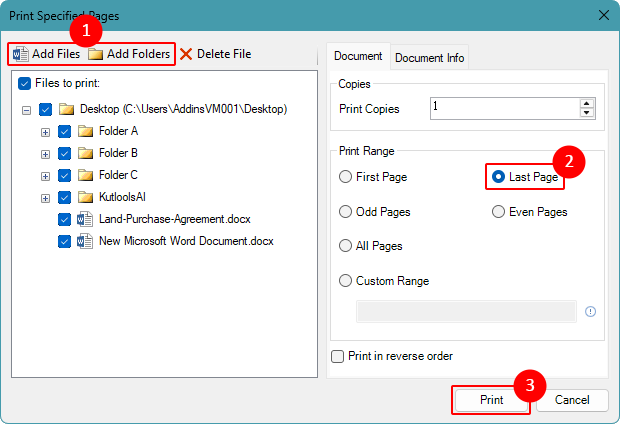This screenshot has height=424, width=620.
Task: Select the Folder B tree row text
Action: pyautogui.click(x=118, y=153)
